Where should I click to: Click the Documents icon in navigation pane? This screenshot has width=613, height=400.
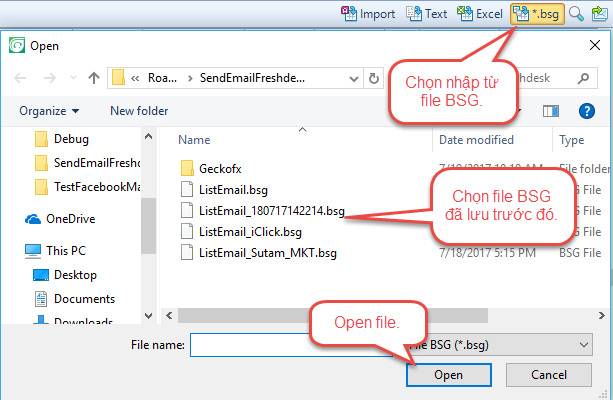click(x=41, y=299)
